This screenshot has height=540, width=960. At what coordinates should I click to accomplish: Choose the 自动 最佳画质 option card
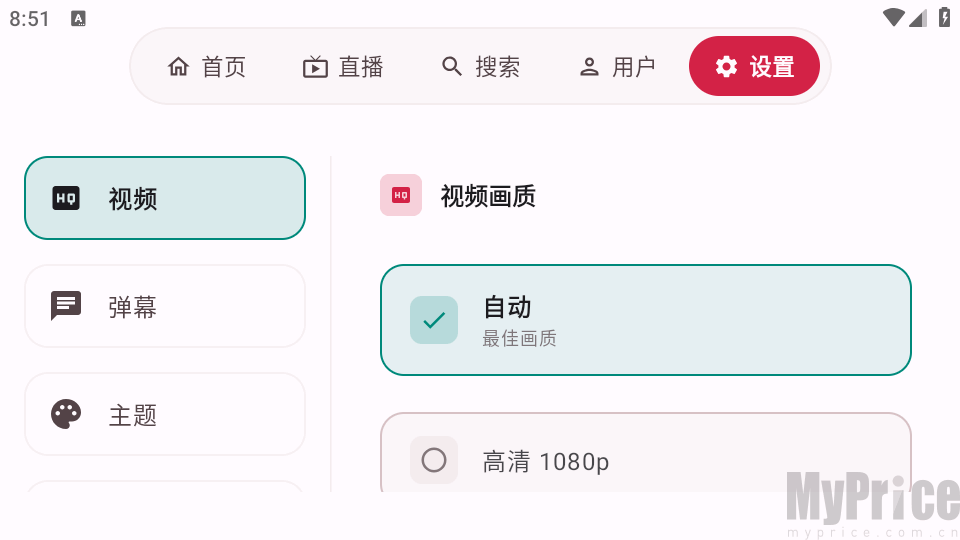coord(646,320)
